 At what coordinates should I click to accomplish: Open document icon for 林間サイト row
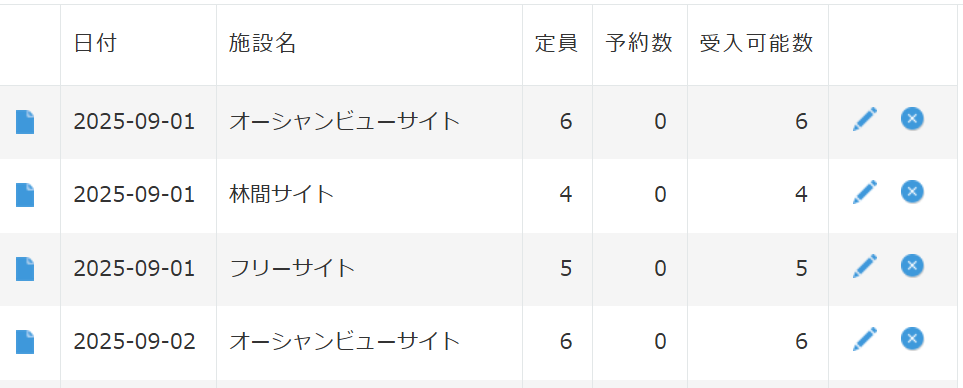click(x=25, y=195)
